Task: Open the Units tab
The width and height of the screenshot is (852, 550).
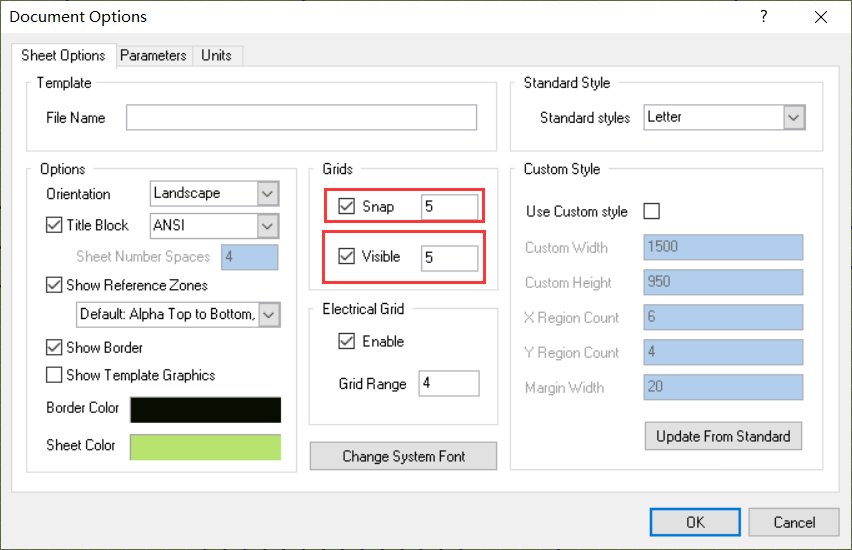Action: click(x=216, y=55)
